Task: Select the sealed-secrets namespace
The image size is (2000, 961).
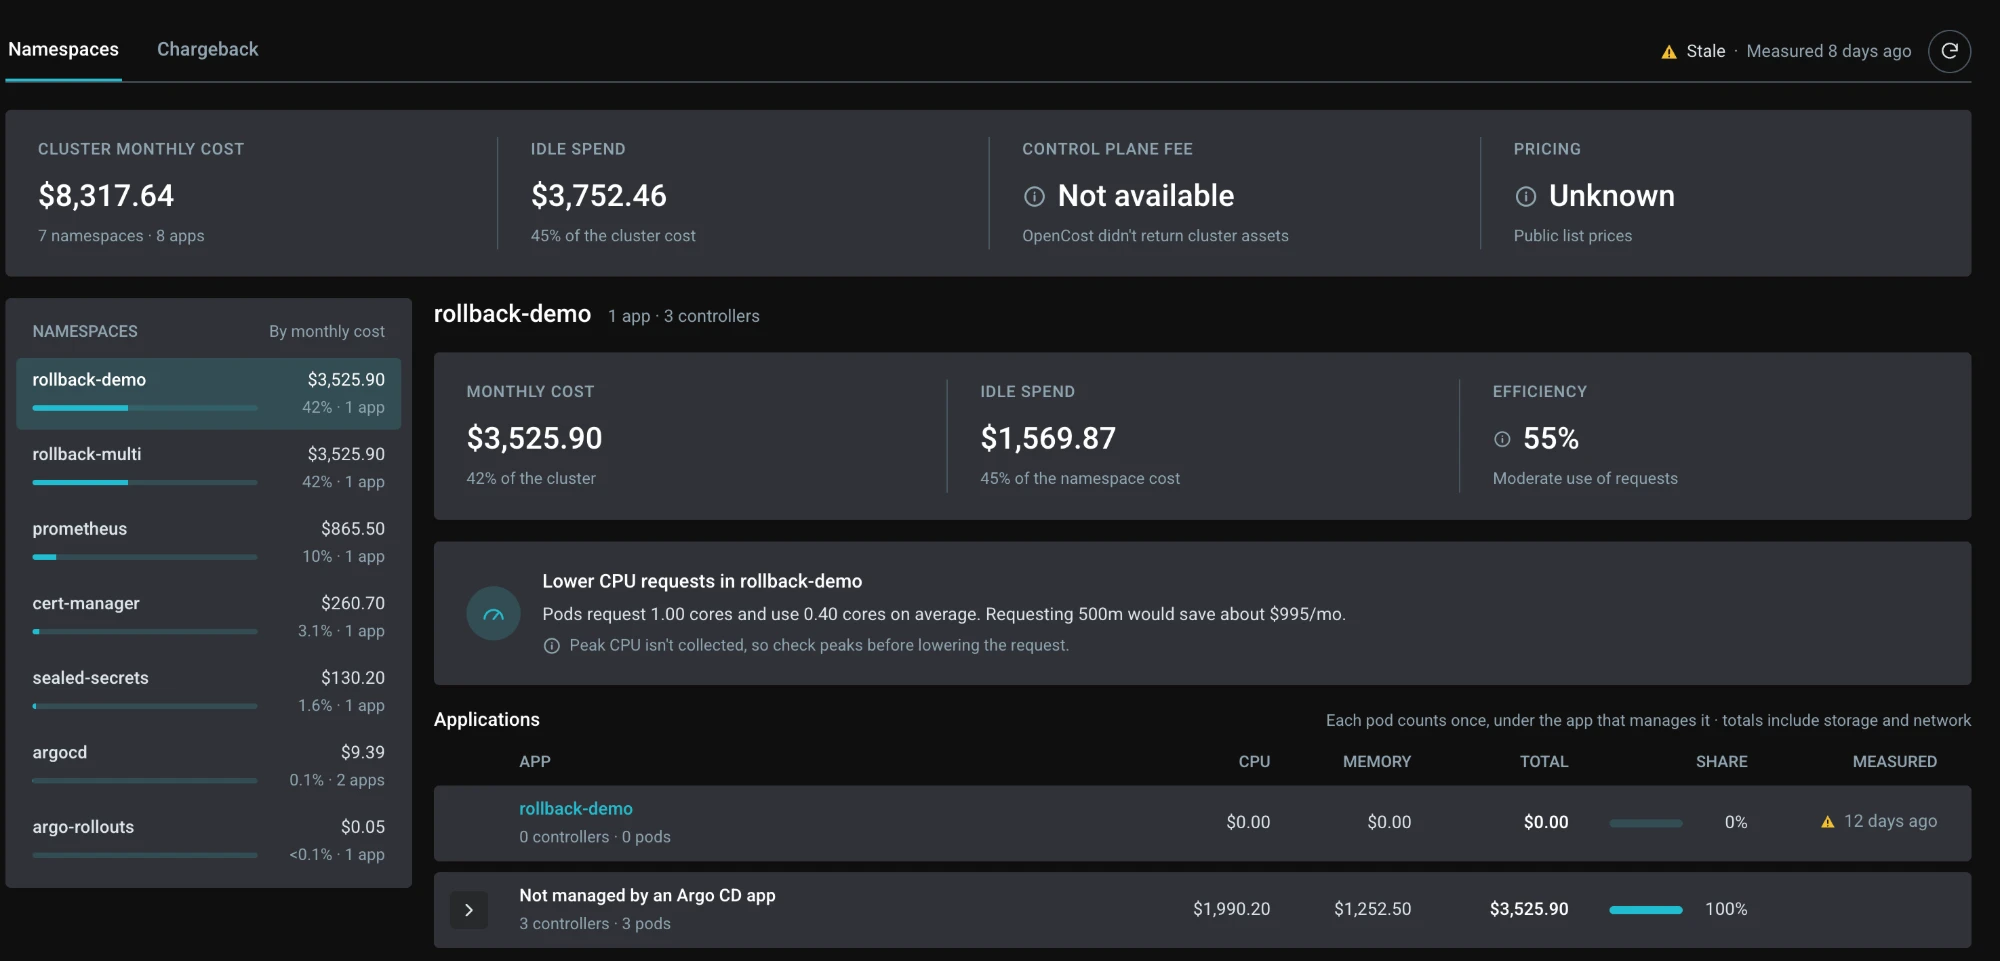Action: (208, 692)
